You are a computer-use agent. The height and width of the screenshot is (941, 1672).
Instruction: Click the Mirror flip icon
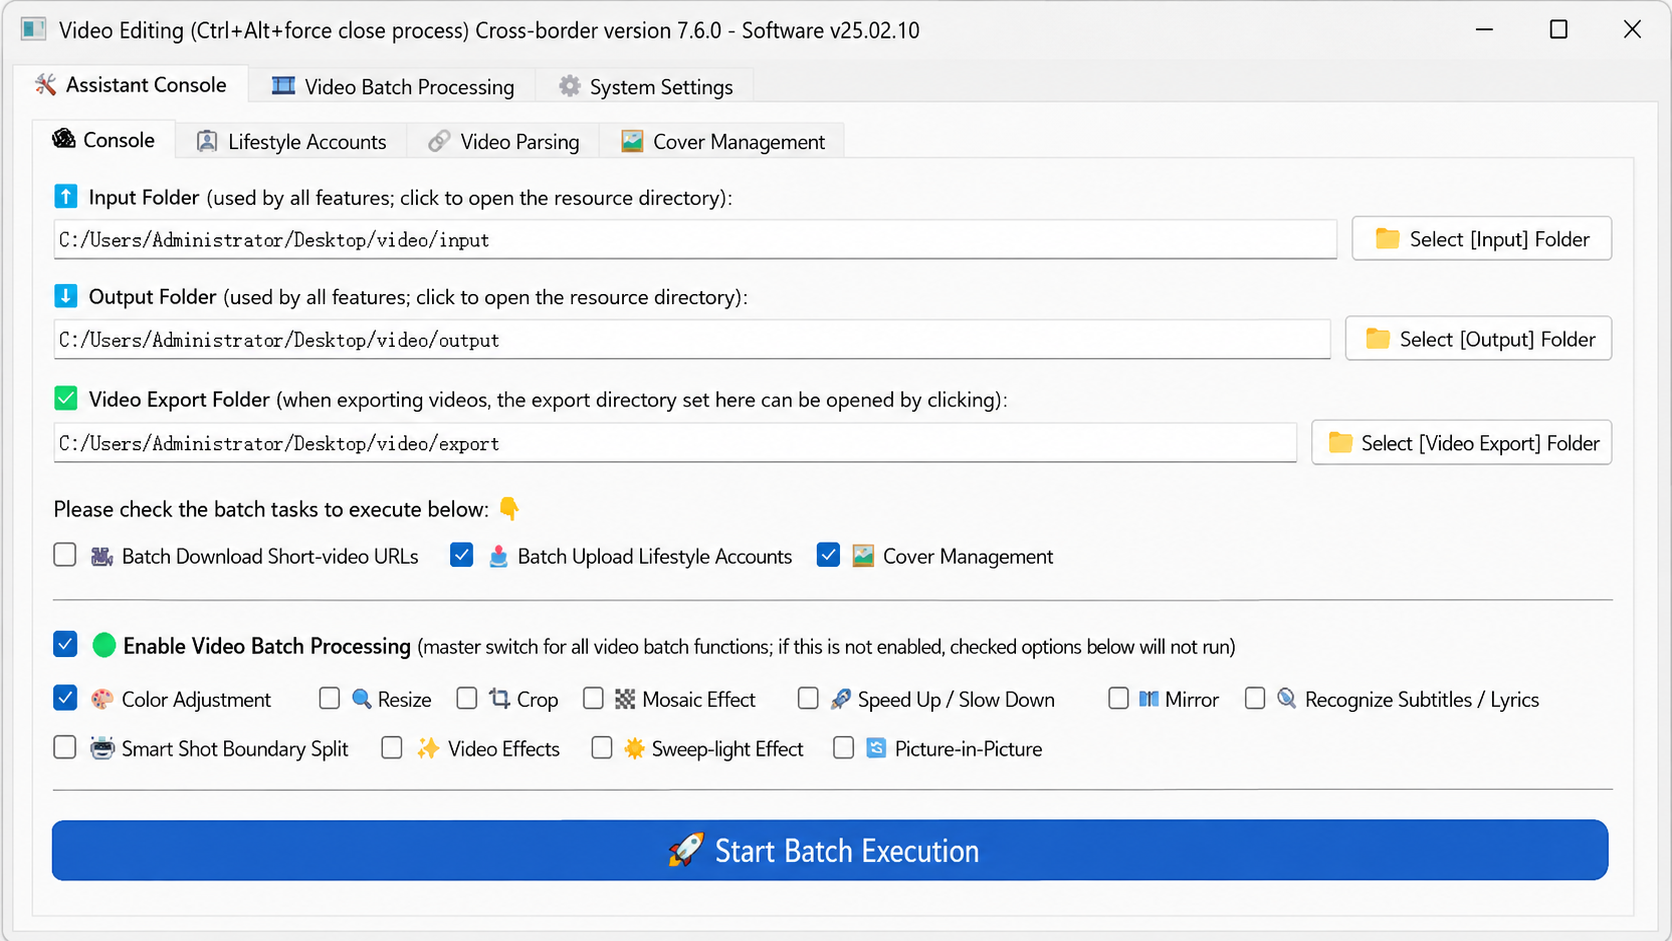click(1149, 699)
